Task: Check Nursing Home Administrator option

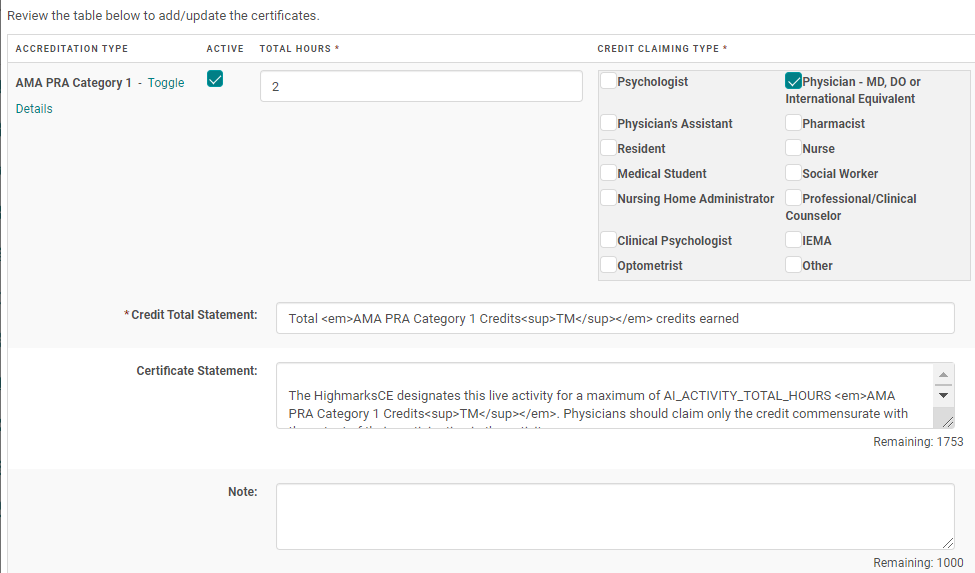Action: [608, 198]
